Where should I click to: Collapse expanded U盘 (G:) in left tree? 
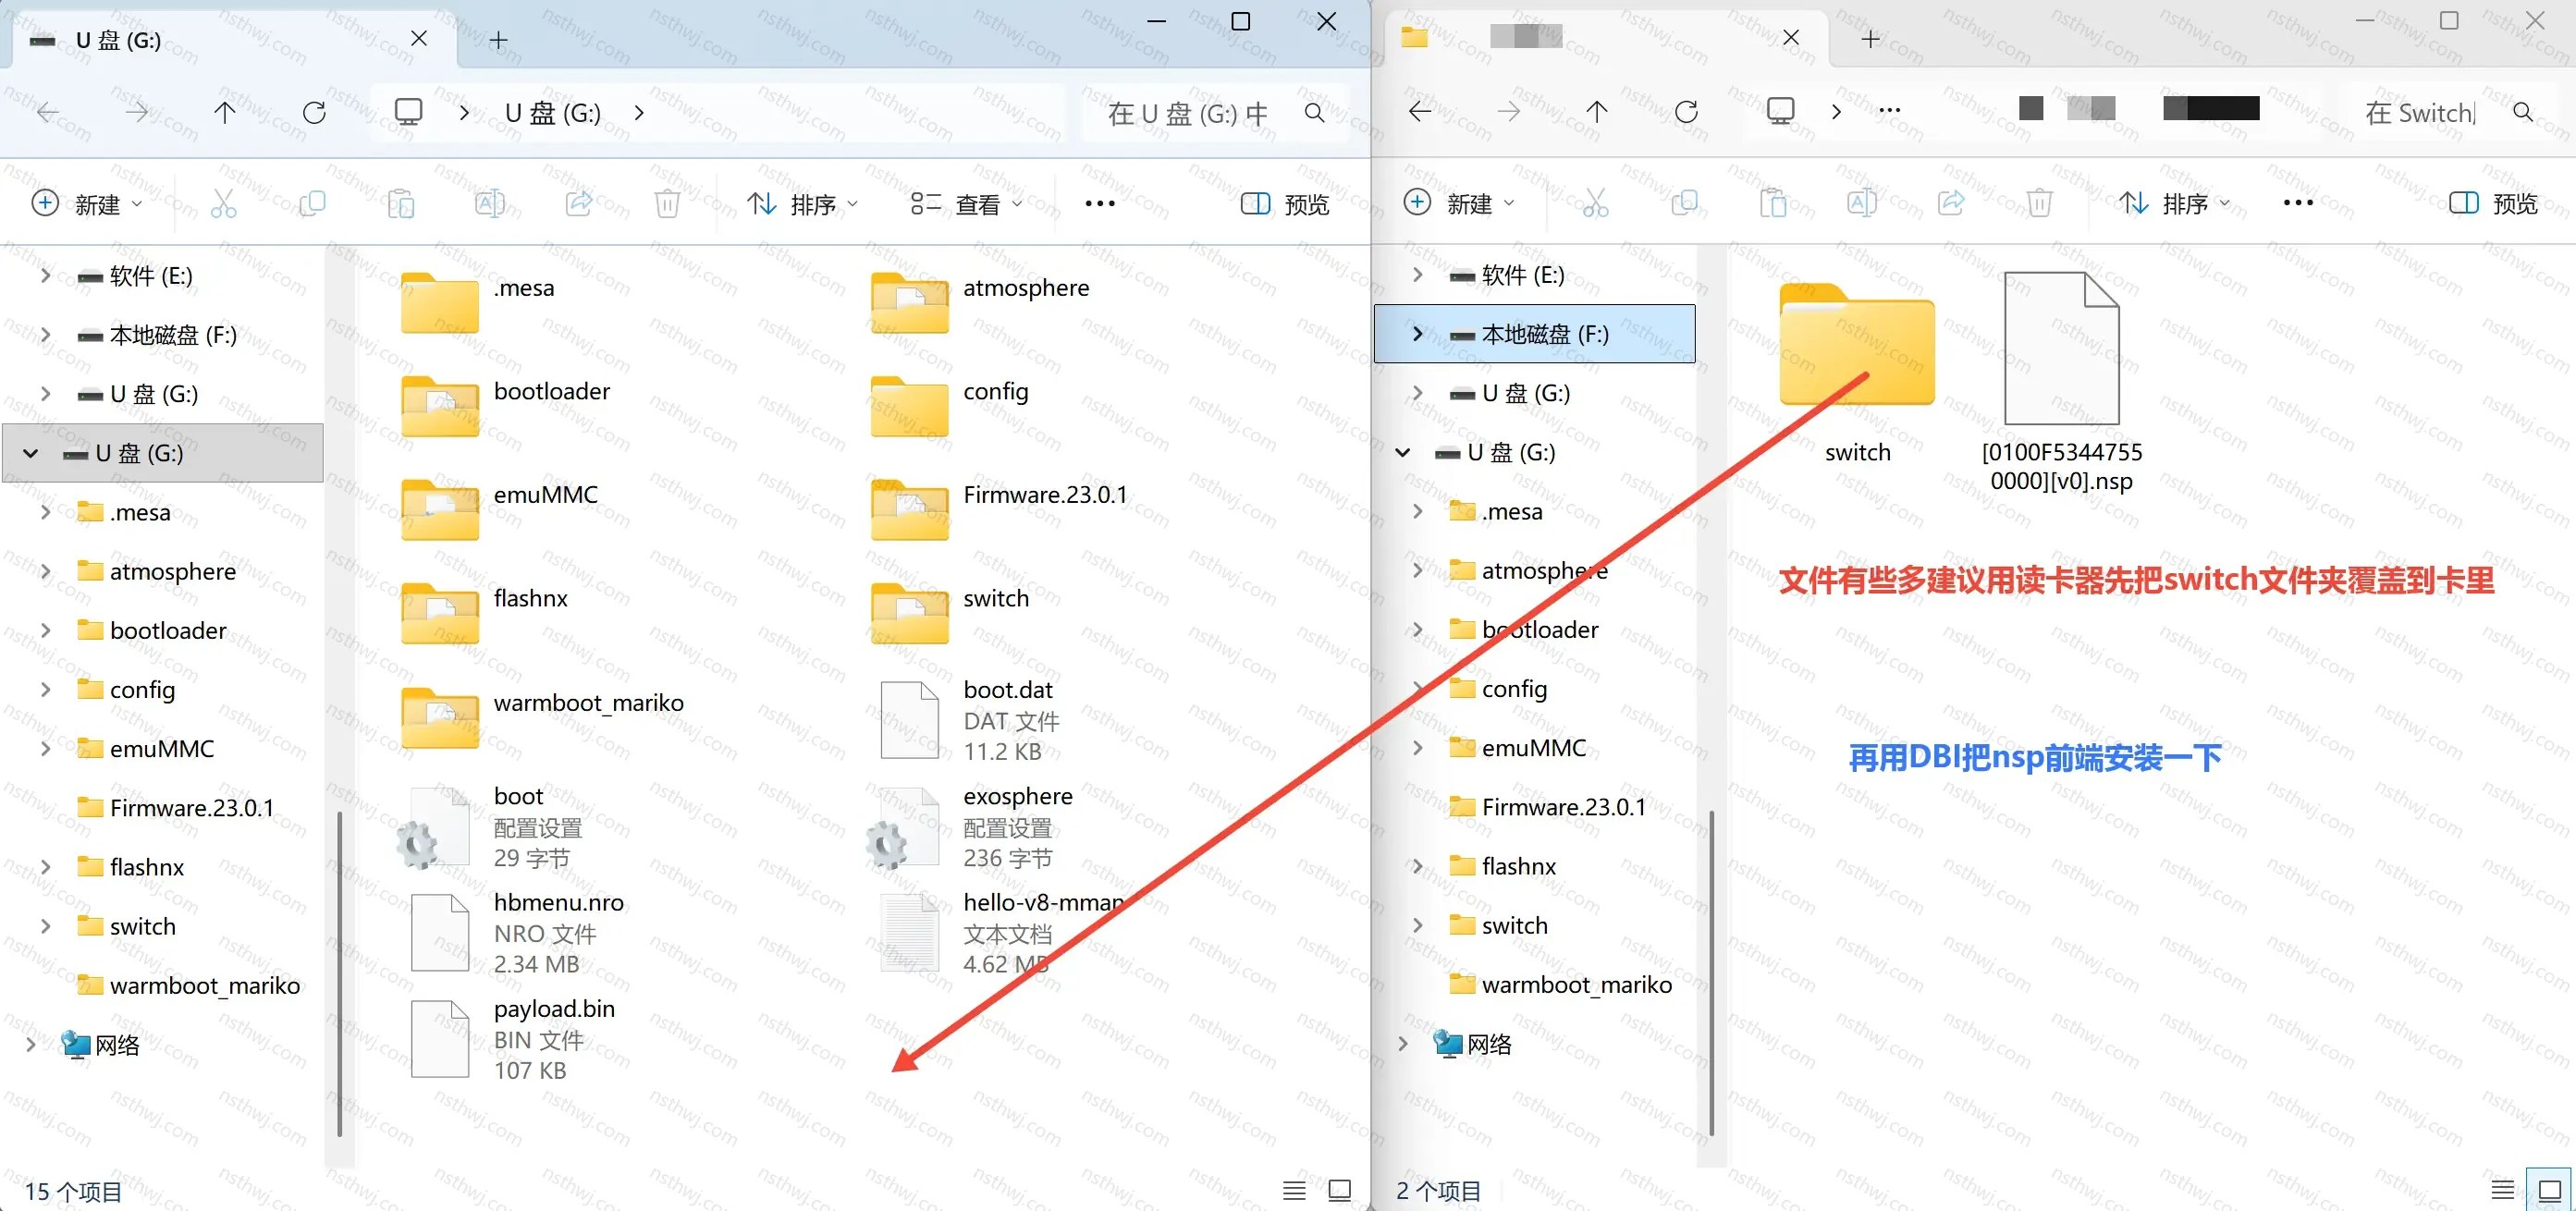[x=31, y=454]
